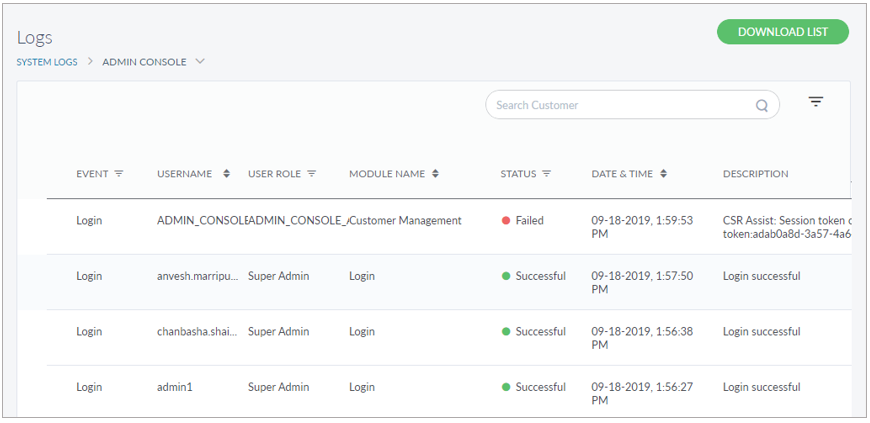Click the Description column header
Viewport: 870px width, 423px height.
click(755, 174)
